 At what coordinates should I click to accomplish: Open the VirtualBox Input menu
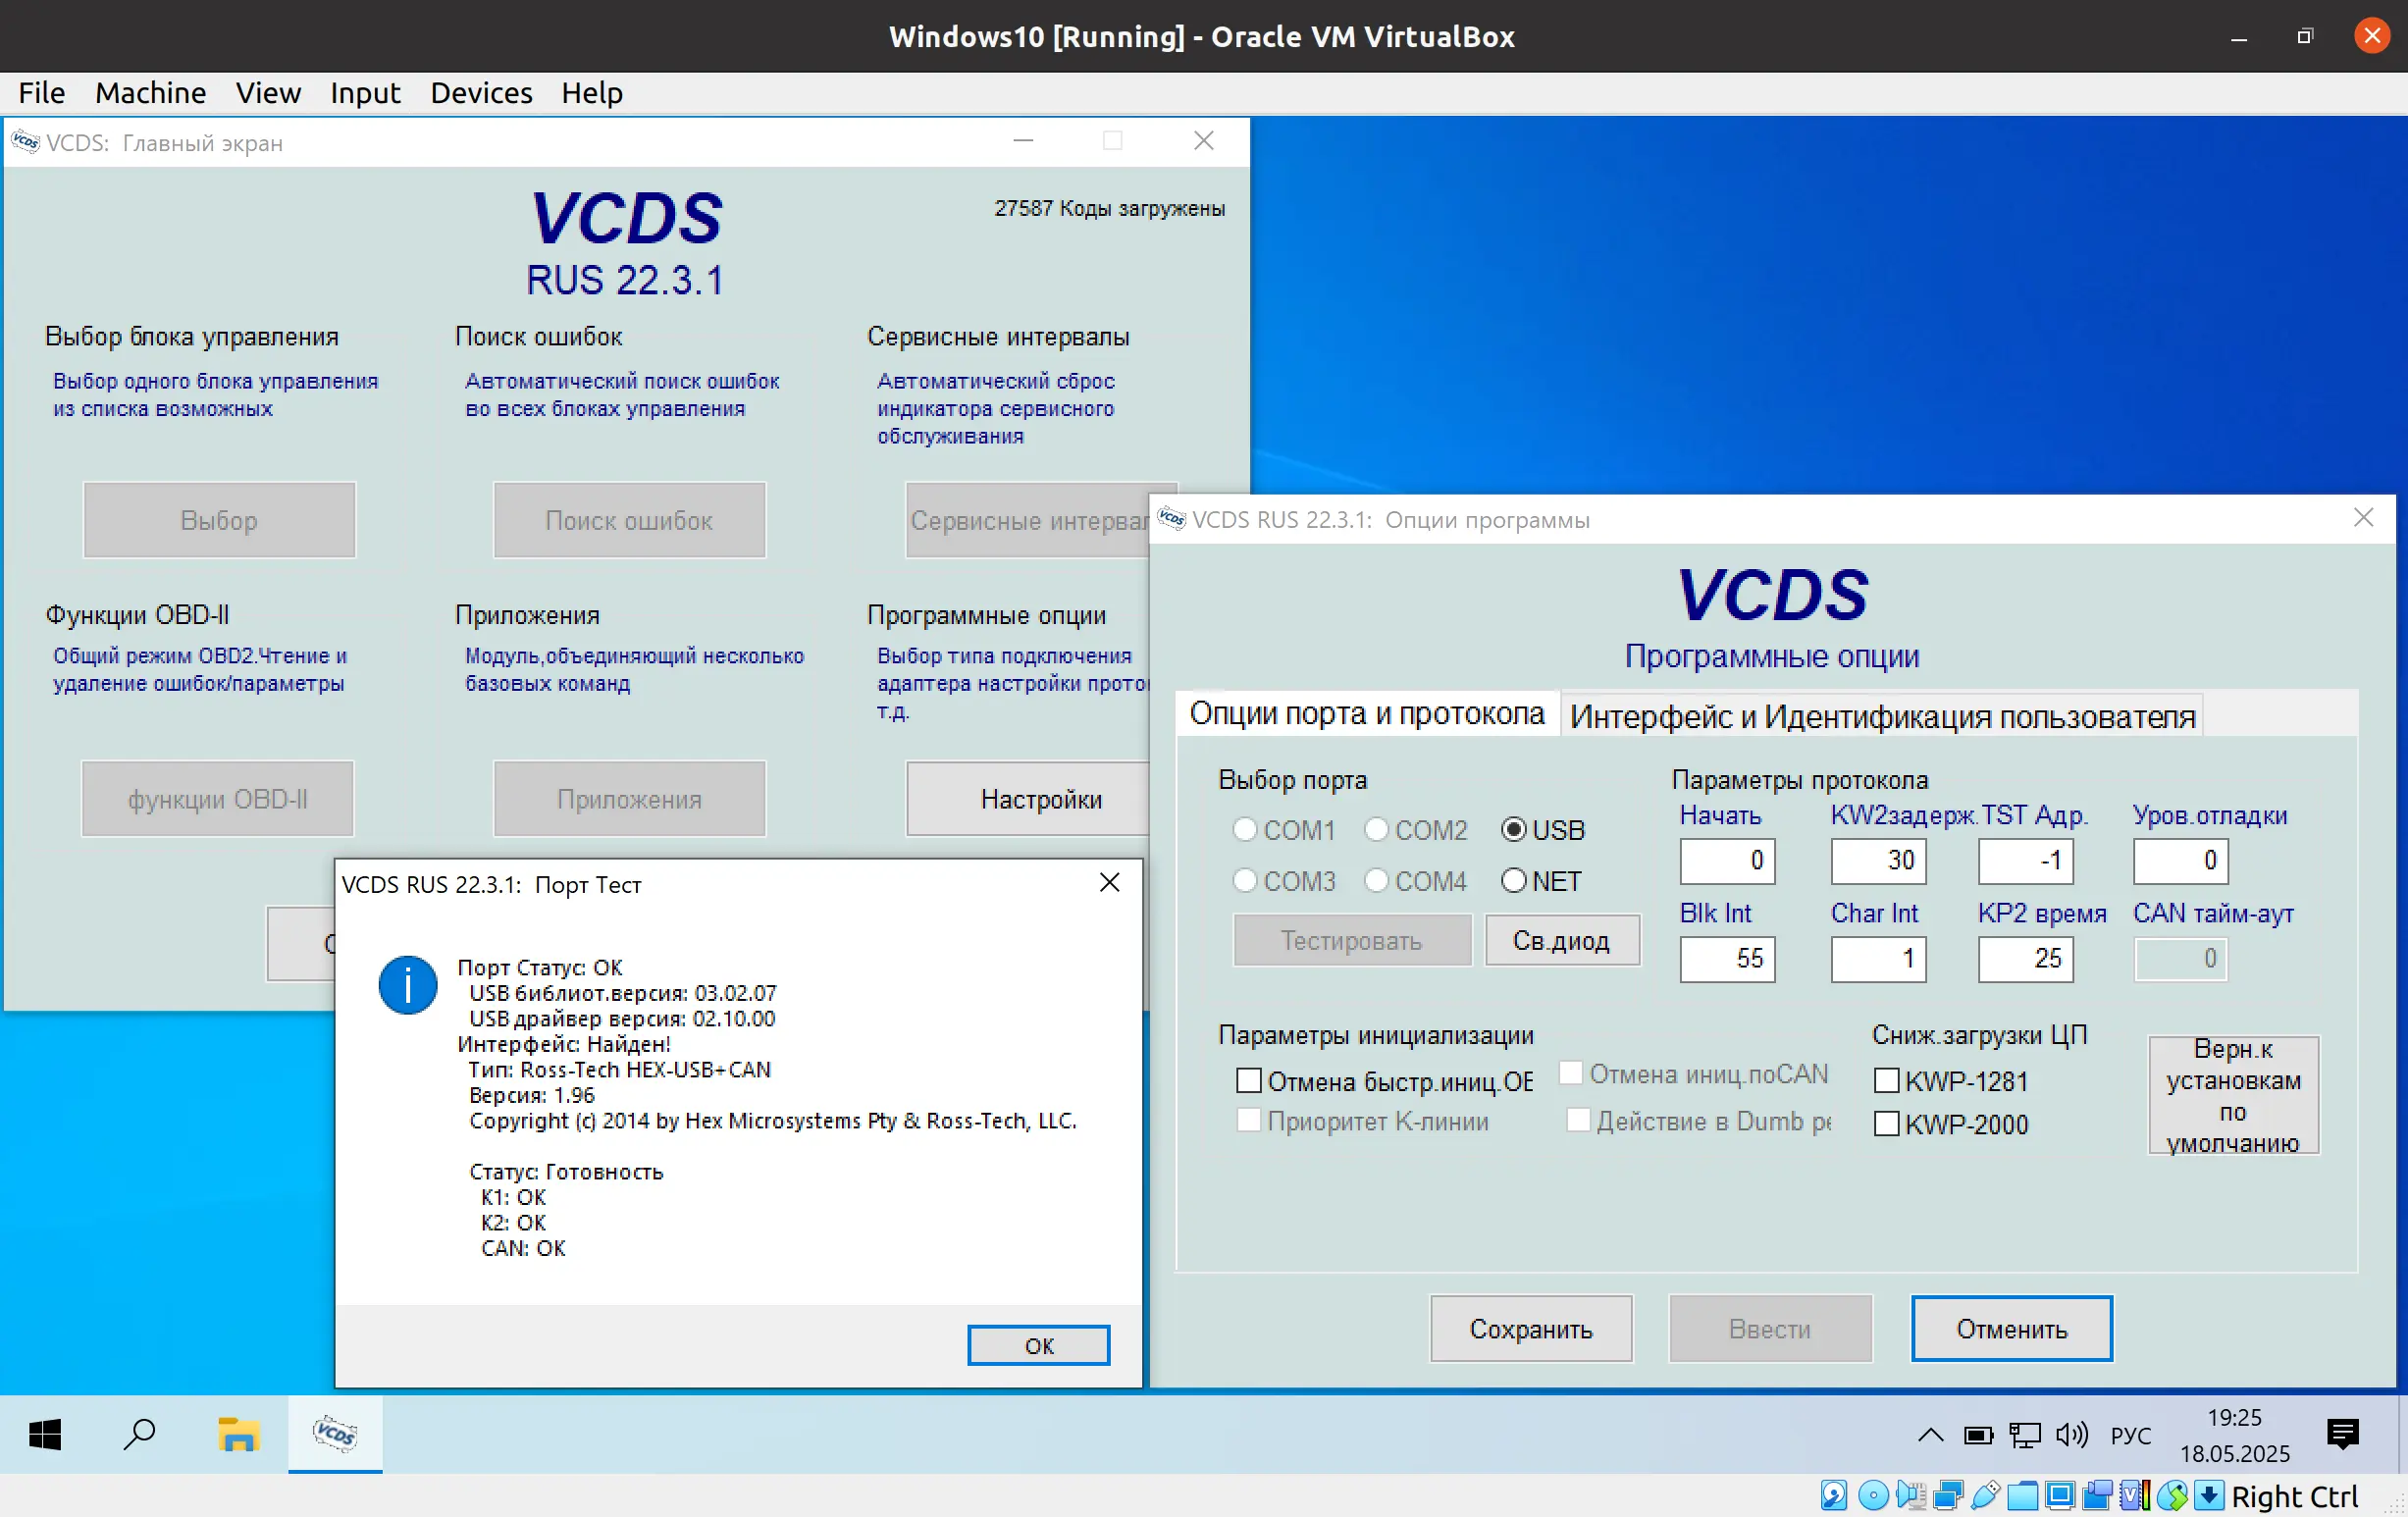(x=365, y=93)
